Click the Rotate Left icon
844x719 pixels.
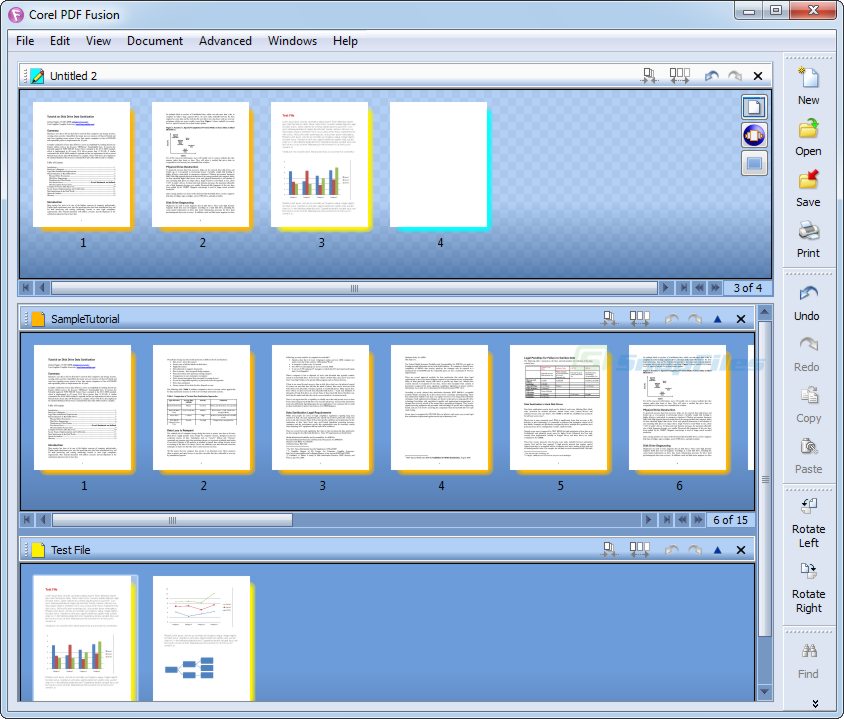(808, 506)
